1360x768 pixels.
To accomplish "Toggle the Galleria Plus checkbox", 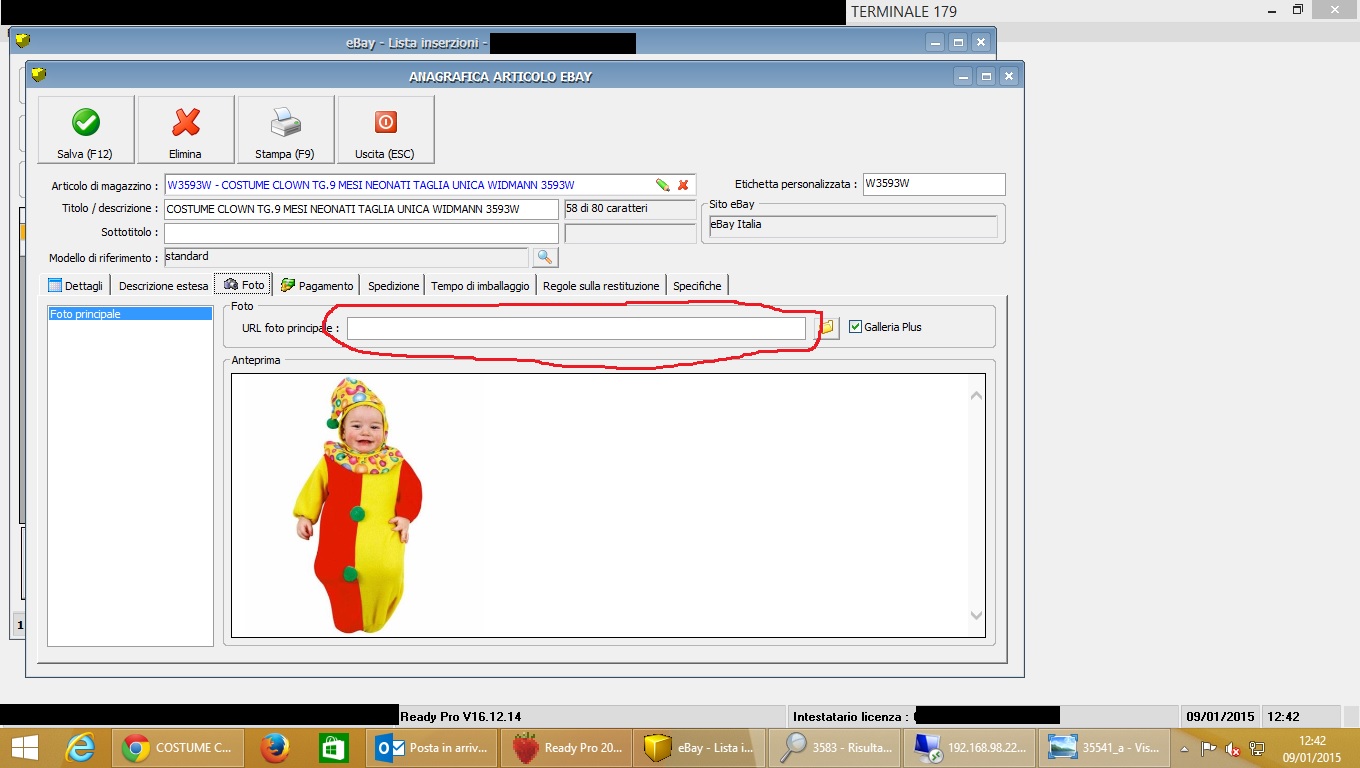I will pos(855,327).
